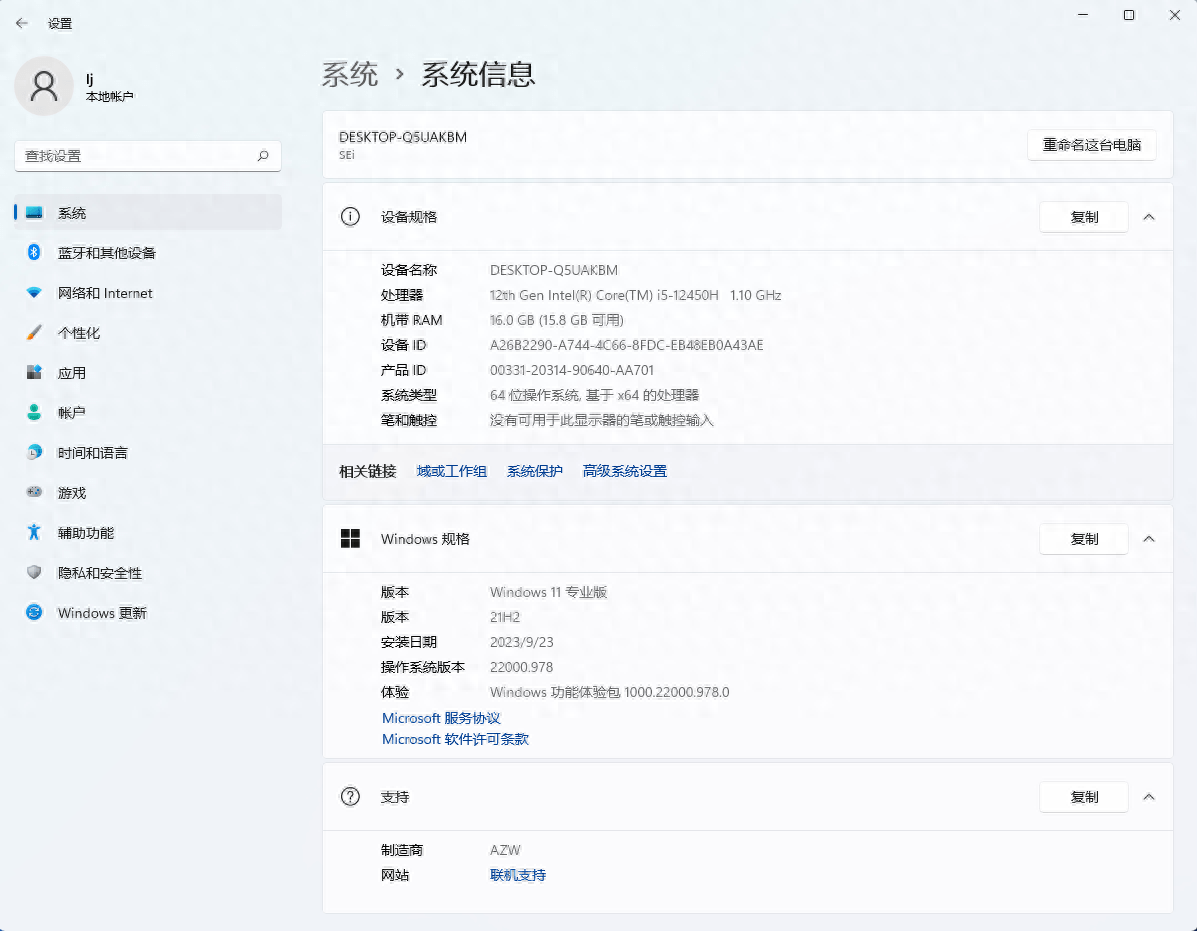Focus the 查找设置 search field
The image size is (1197, 931).
point(148,156)
